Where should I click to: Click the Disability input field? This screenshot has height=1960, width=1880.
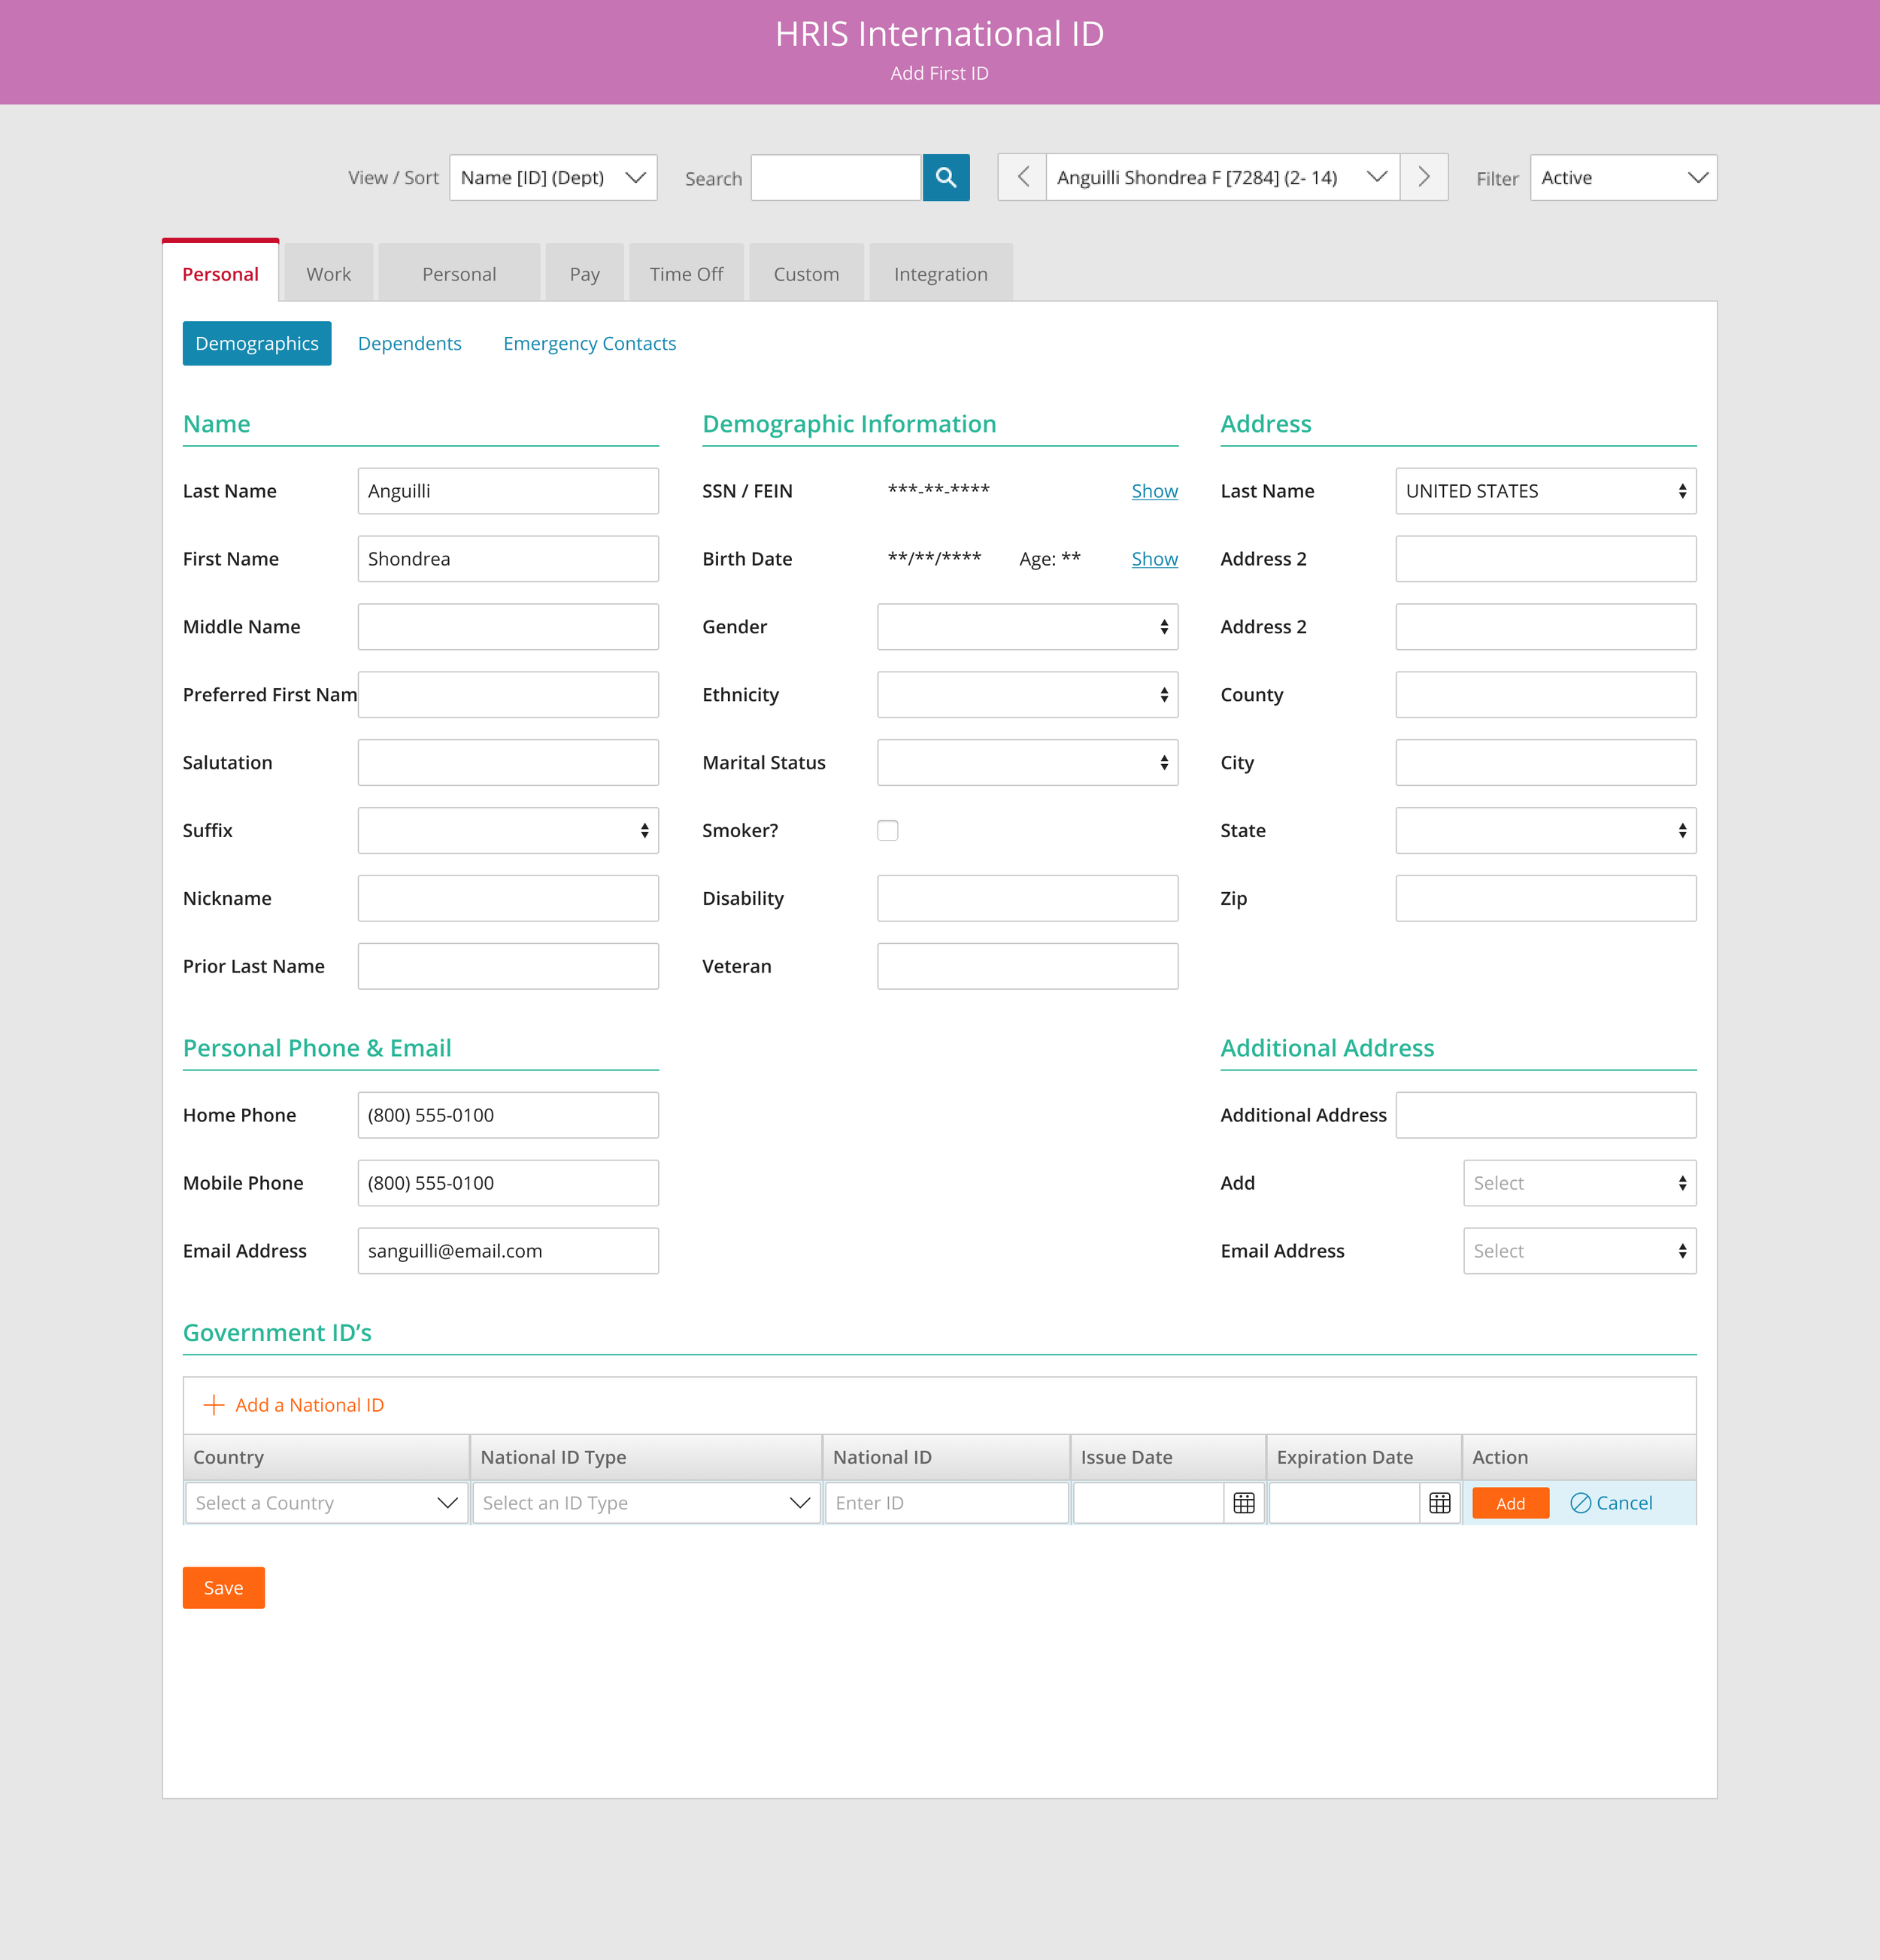(1027, 898)
